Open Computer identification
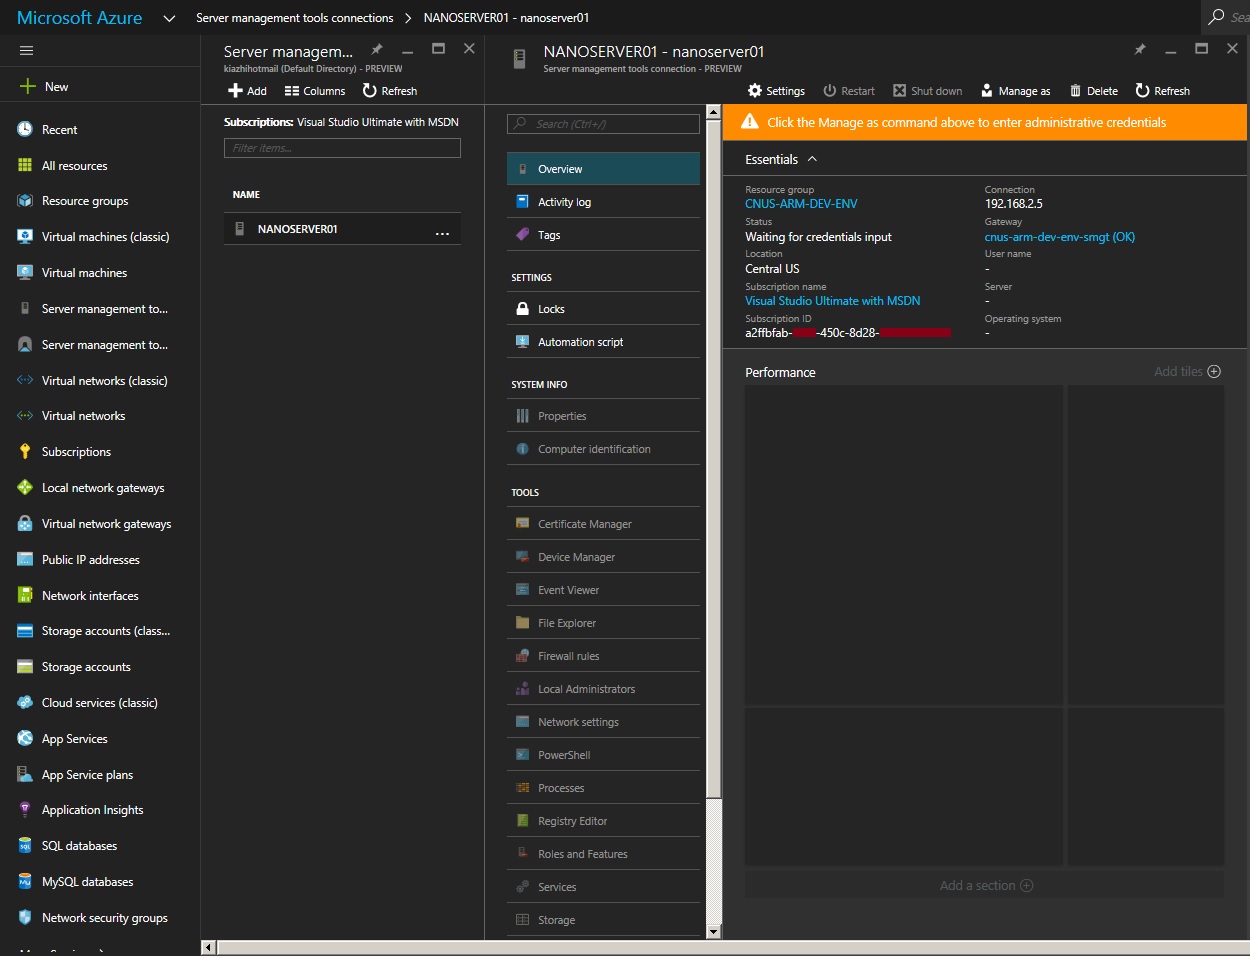This screenshot has width=1250, height=956. (x=603, y=449)
